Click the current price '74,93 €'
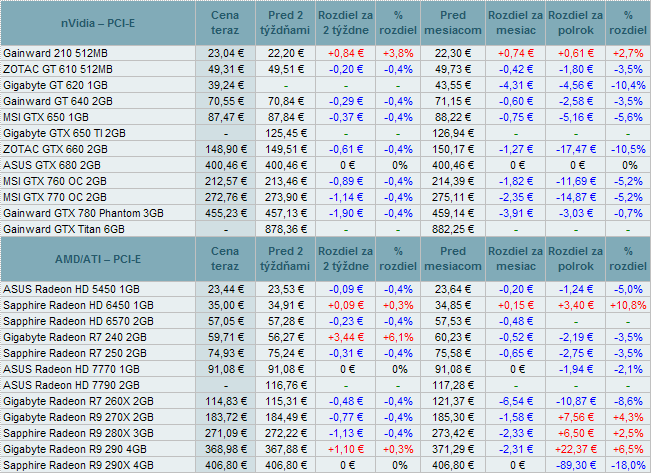The image size is (651, 473). coord(226,353)
